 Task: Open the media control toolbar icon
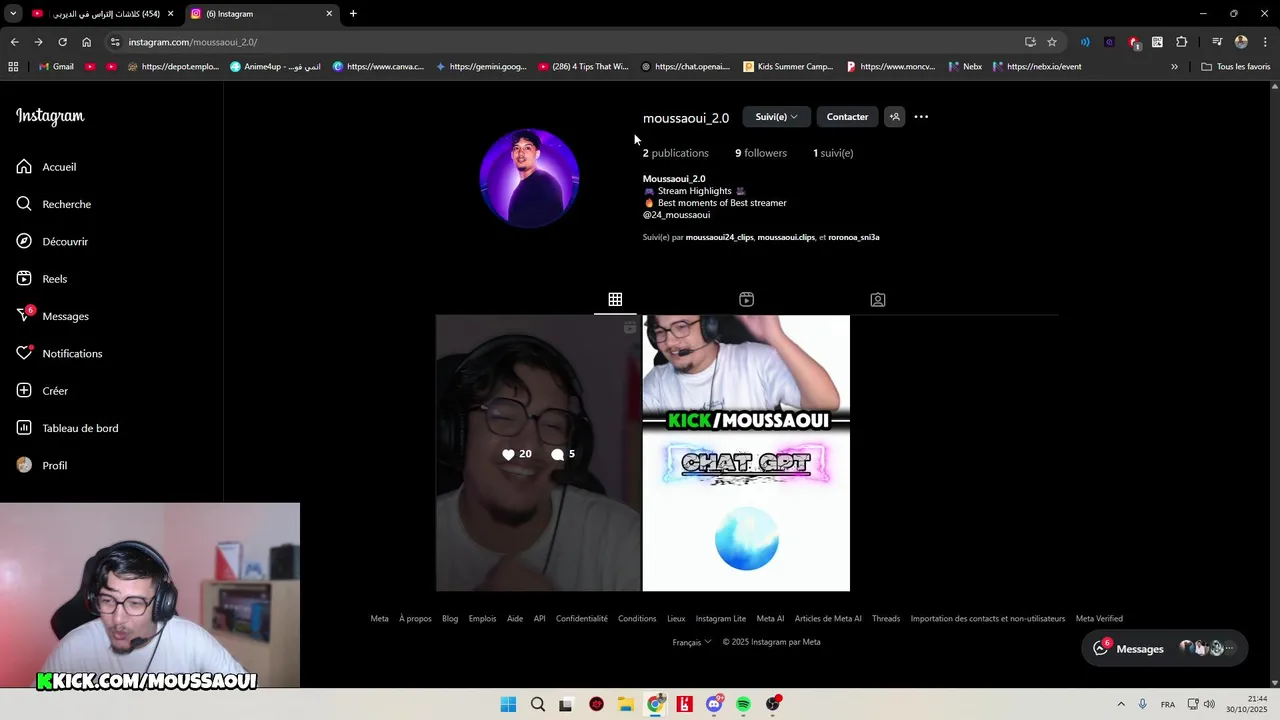click(1217, 42)
